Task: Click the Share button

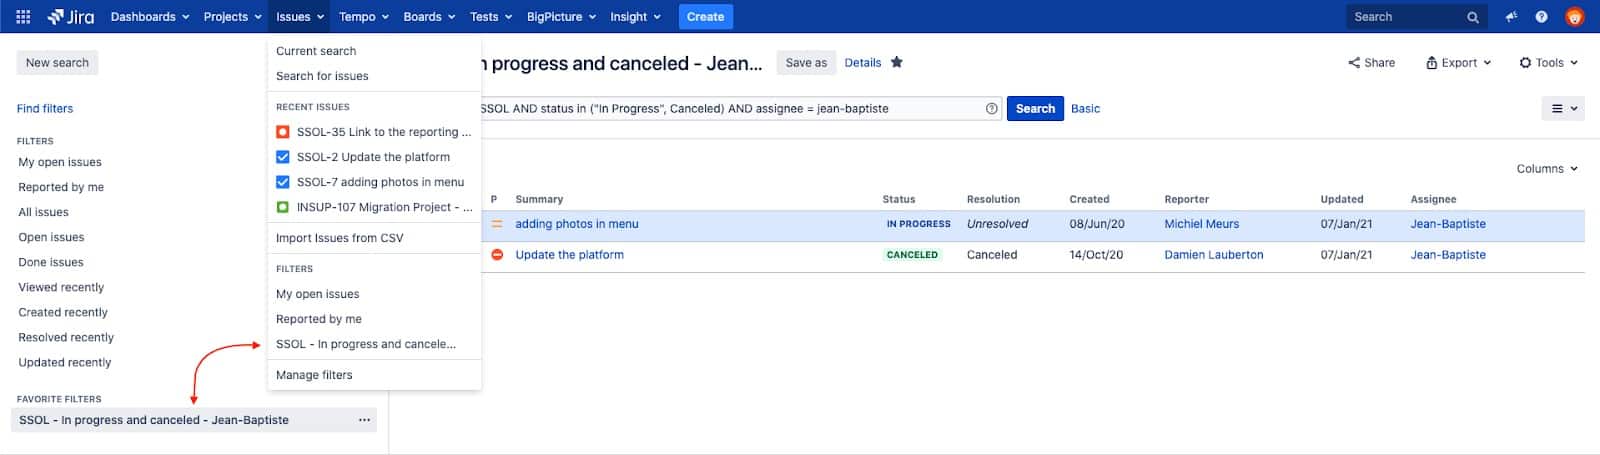Action: 1371,62
